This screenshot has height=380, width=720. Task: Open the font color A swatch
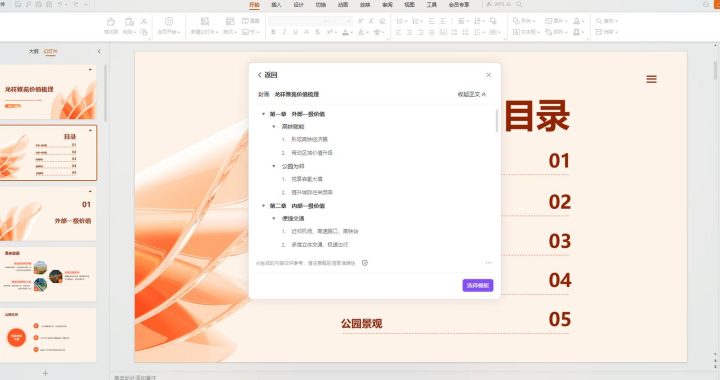(345, 32)
